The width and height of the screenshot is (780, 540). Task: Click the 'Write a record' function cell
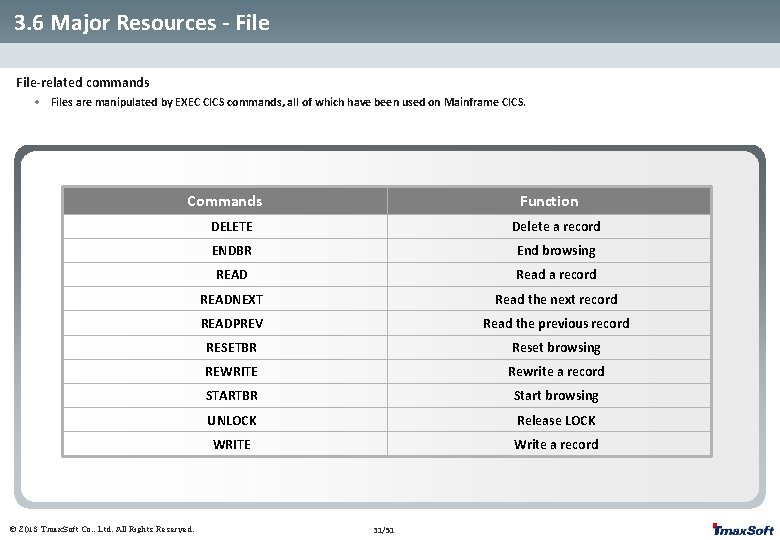[549, 444]
